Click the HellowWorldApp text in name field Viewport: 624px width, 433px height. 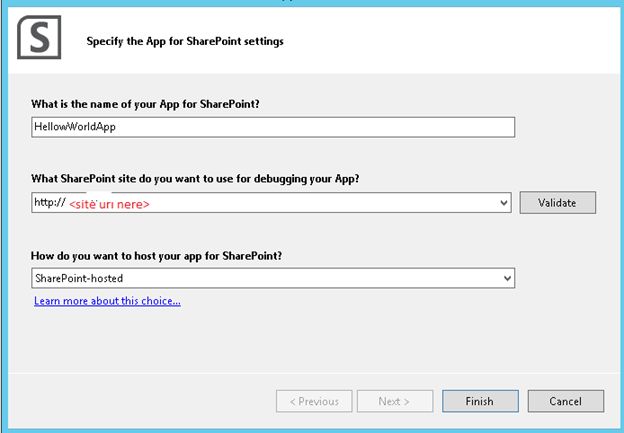pos(74,127)
